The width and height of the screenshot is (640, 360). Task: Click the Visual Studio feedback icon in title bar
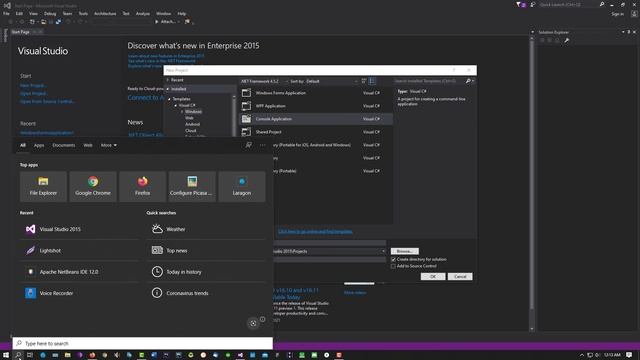(x=533, y=4)
